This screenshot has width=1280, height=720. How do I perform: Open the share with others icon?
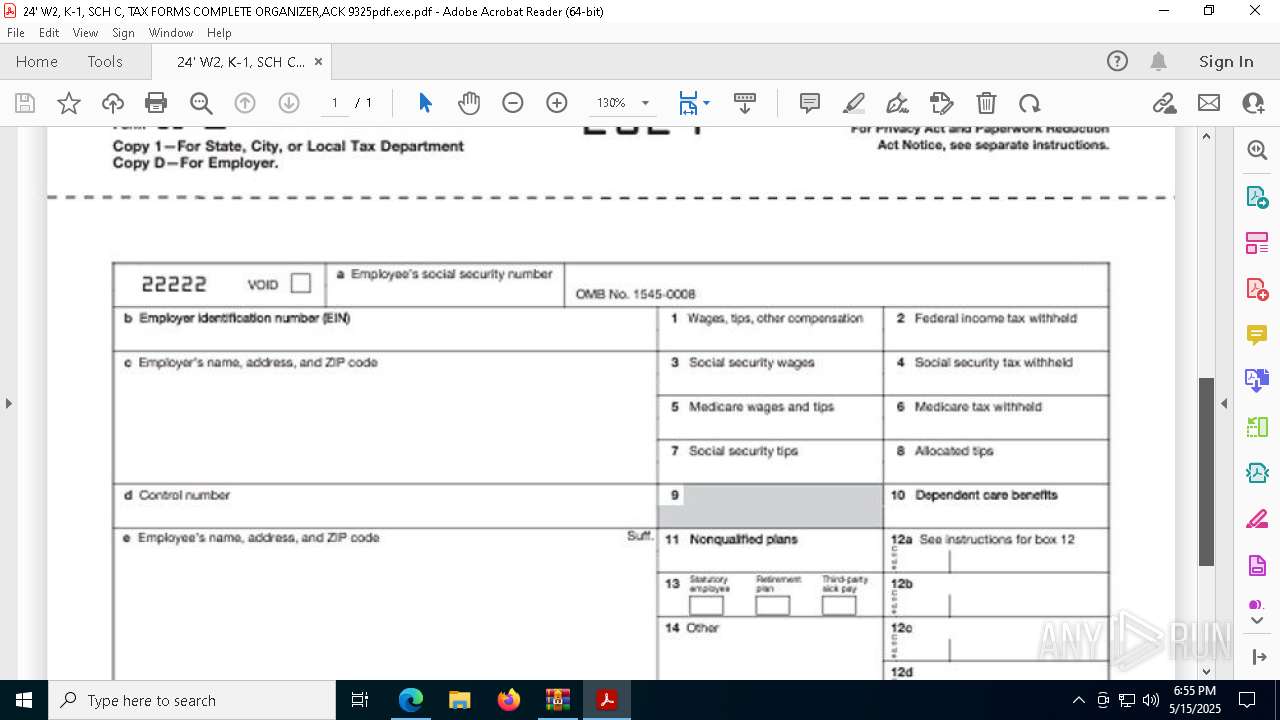pyautogui.click(x=1253, y=103)
